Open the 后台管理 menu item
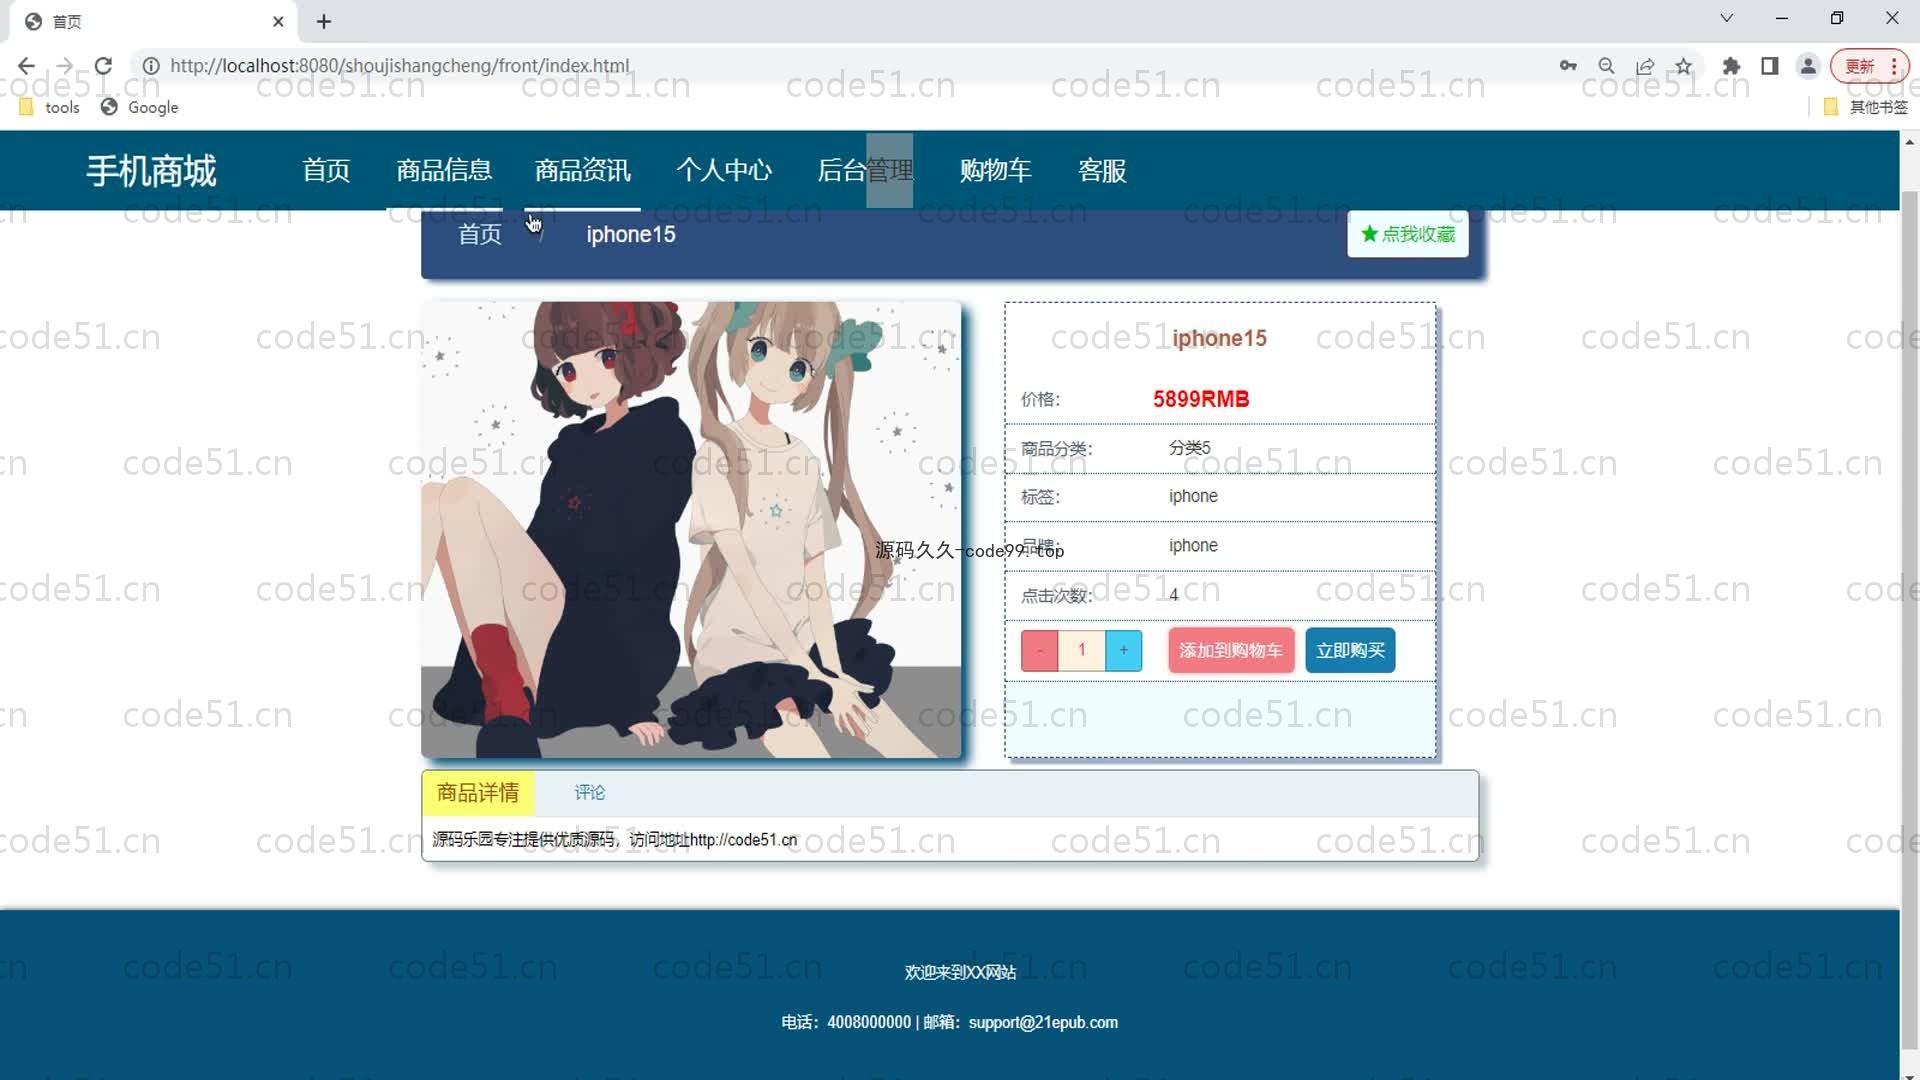This screenshot has height=1080, width=1920. pyautogui.click(x=865, y=171)
